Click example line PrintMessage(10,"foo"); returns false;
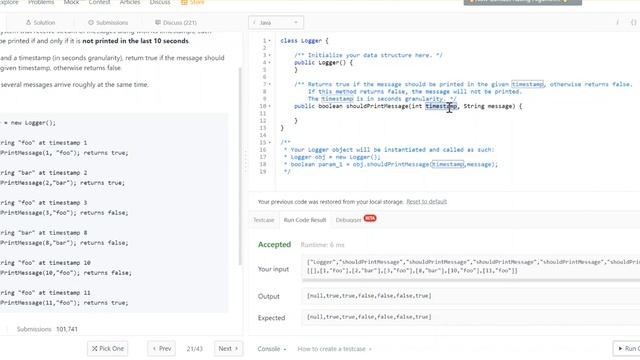The width and height of the screenshot is (640, 360). click(66, 273)
